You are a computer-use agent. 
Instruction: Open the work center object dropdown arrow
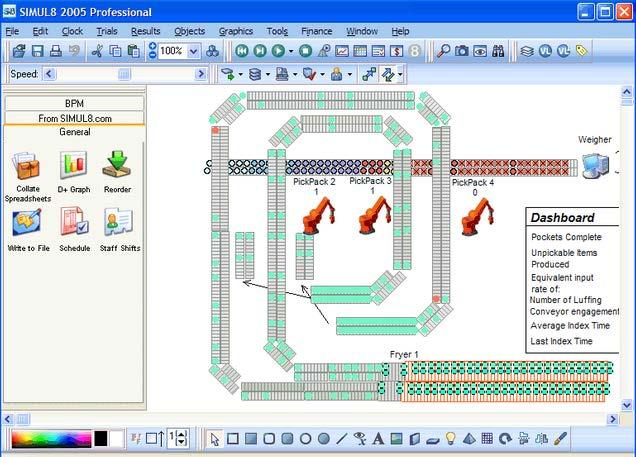(295, 74)
